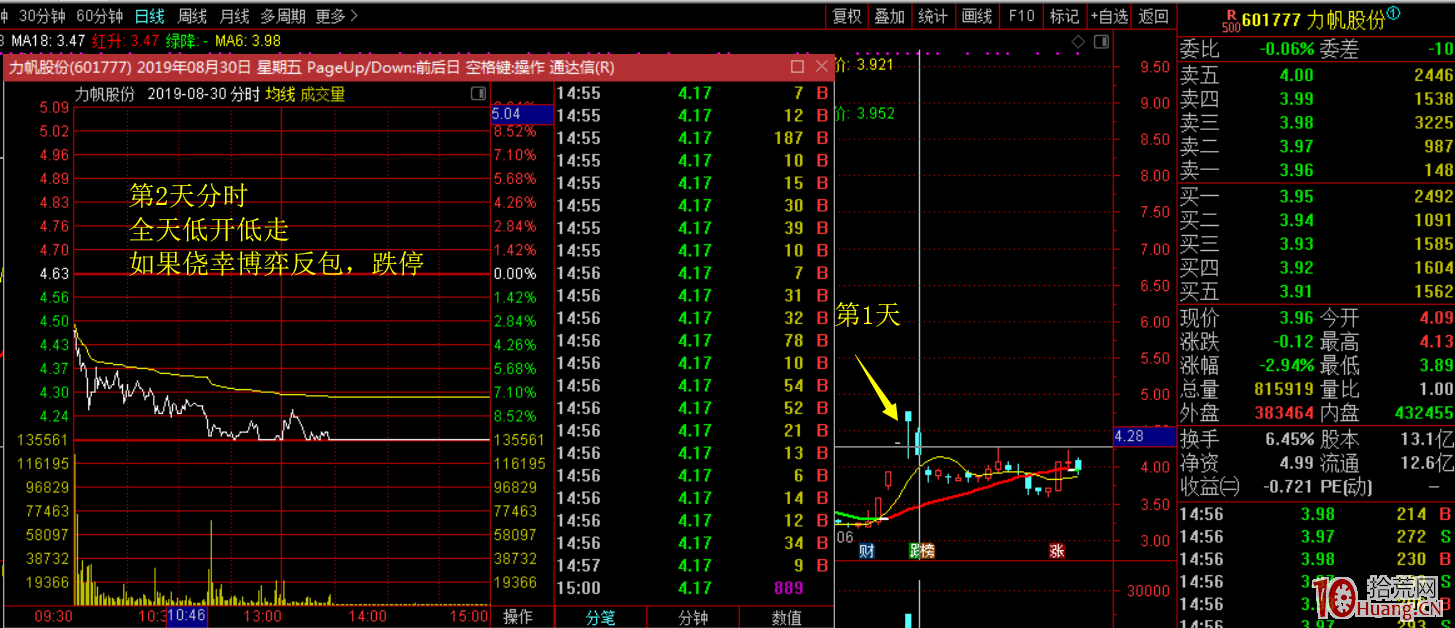
Task: Click the 今开 4.09 value
Action: pos(1436,318)
